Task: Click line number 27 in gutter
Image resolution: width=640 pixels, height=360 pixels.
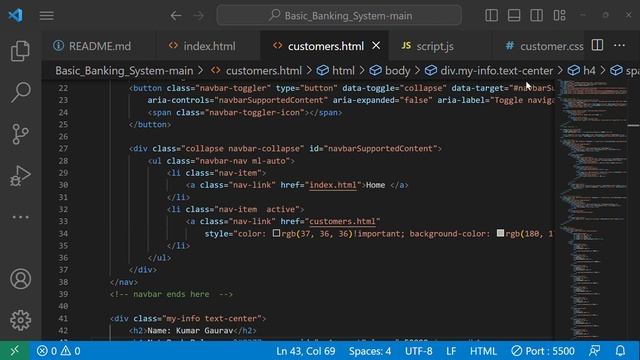Action: (63, 149)
